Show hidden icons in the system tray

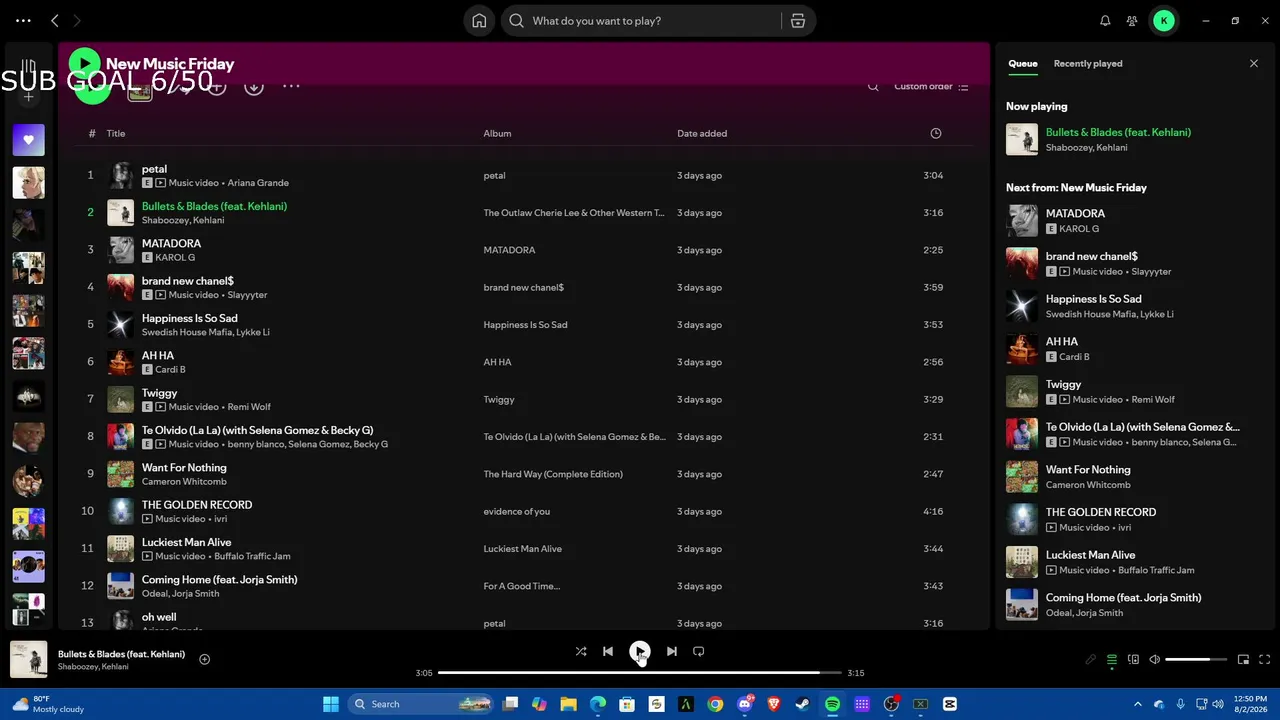[x=1137, y=704]
